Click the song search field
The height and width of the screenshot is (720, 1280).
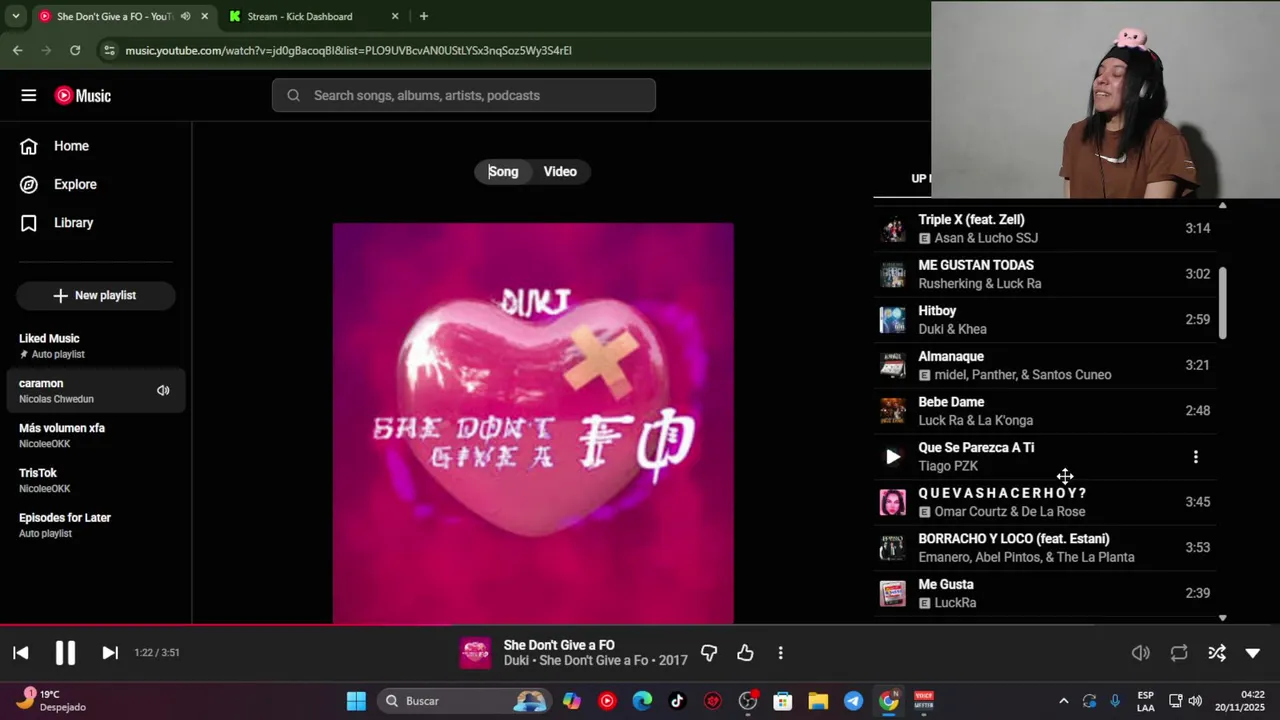464,96
